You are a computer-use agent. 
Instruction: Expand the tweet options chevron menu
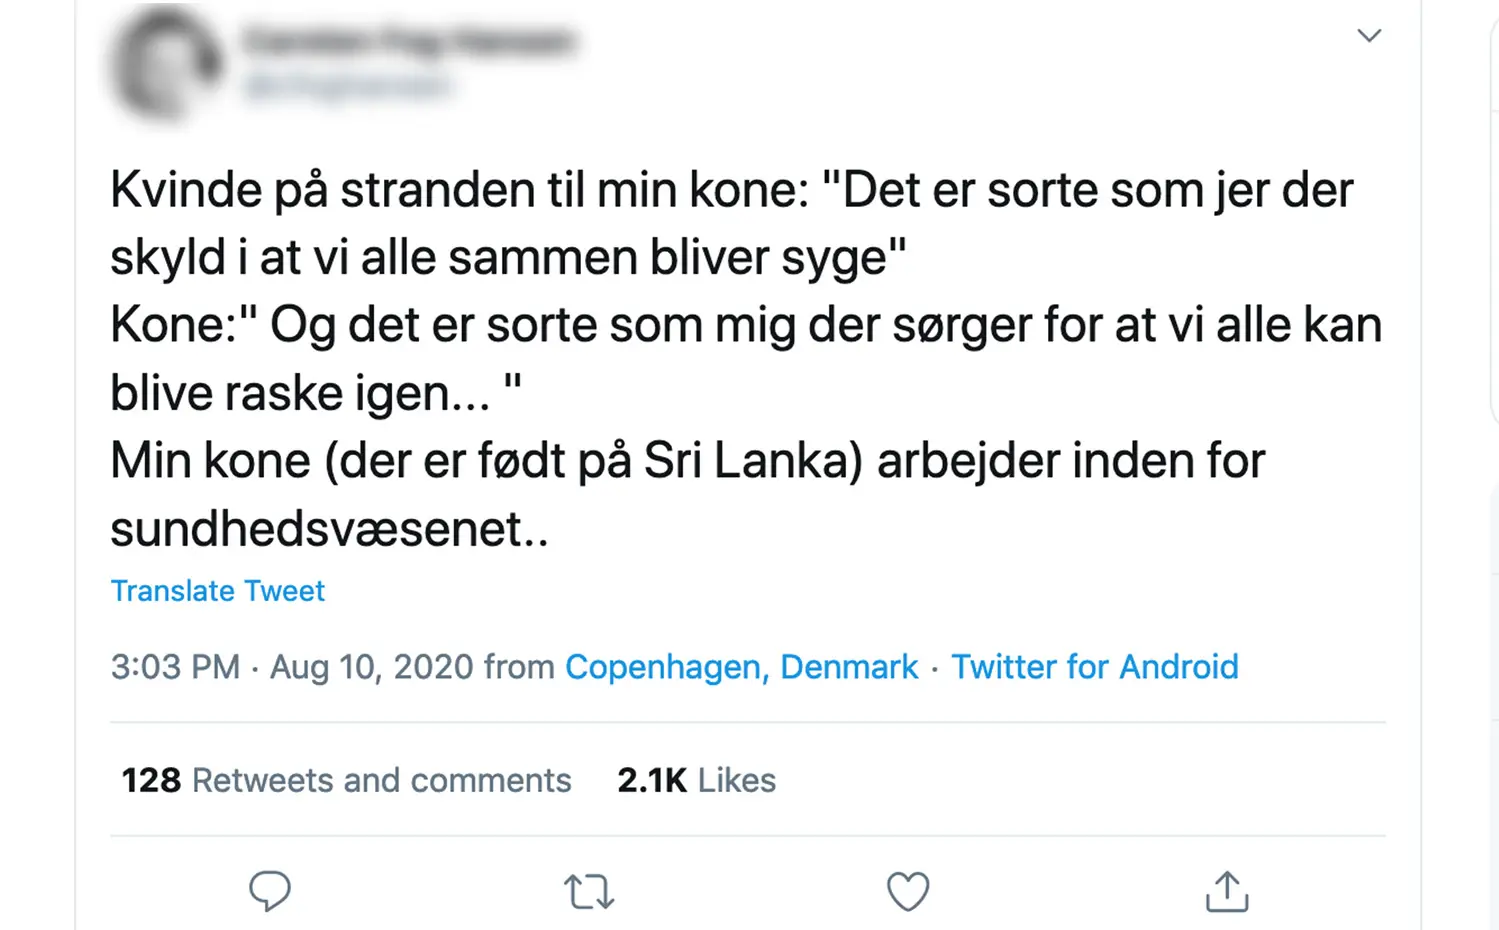(1369, 35)
